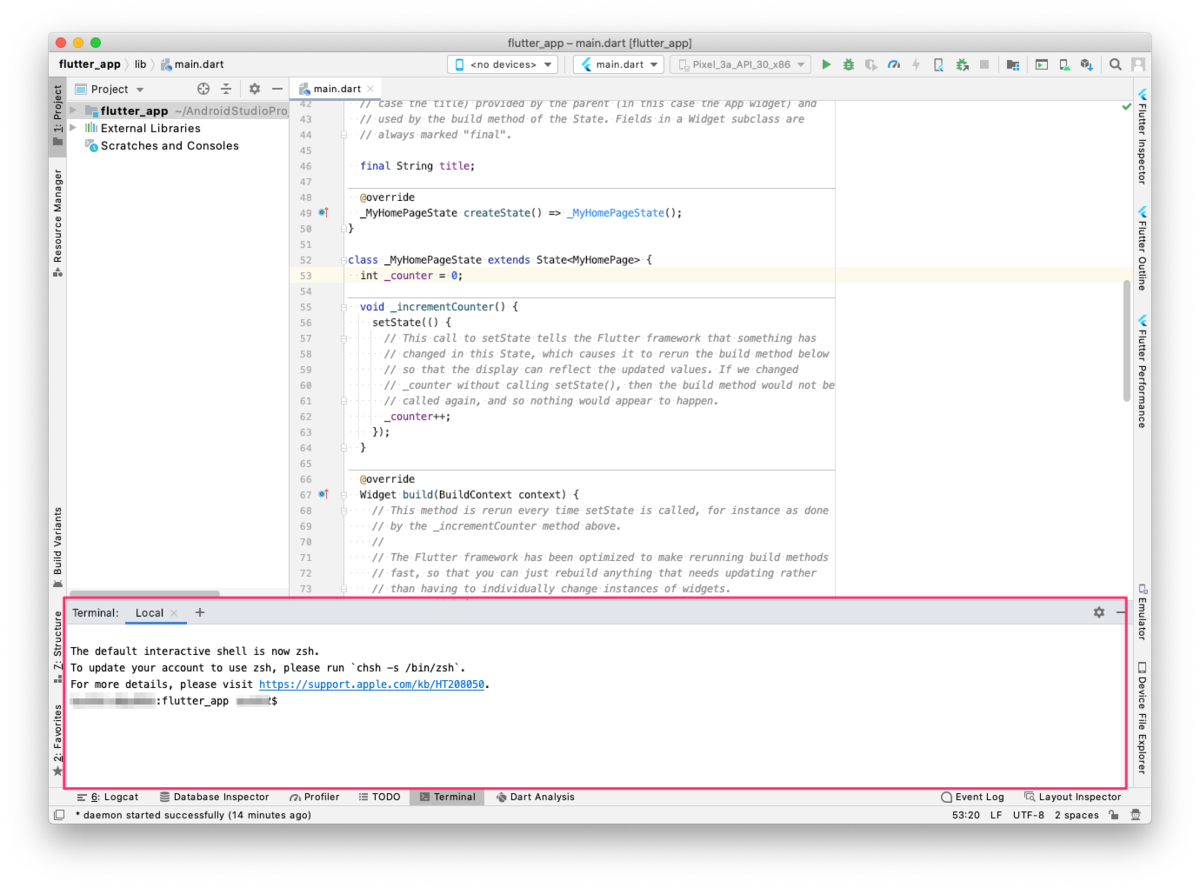Screen dimensions: 1200x888
Task: Click the green inspection checkmark in editor
Action: click(x=1127, y=106)
